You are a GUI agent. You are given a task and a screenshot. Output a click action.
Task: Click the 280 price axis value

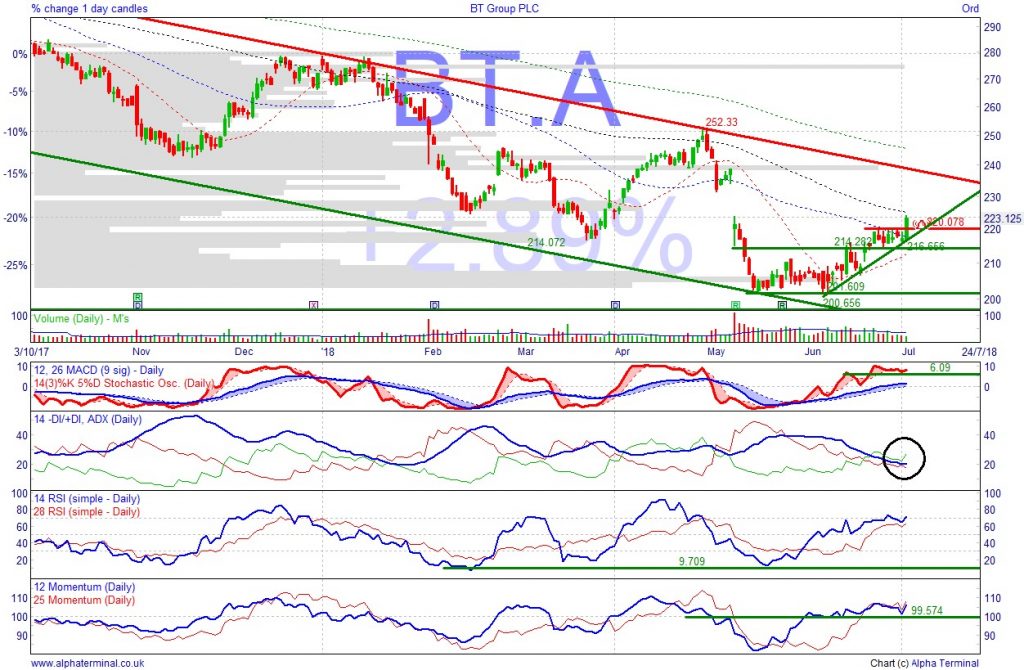click(x=992, y=53)
